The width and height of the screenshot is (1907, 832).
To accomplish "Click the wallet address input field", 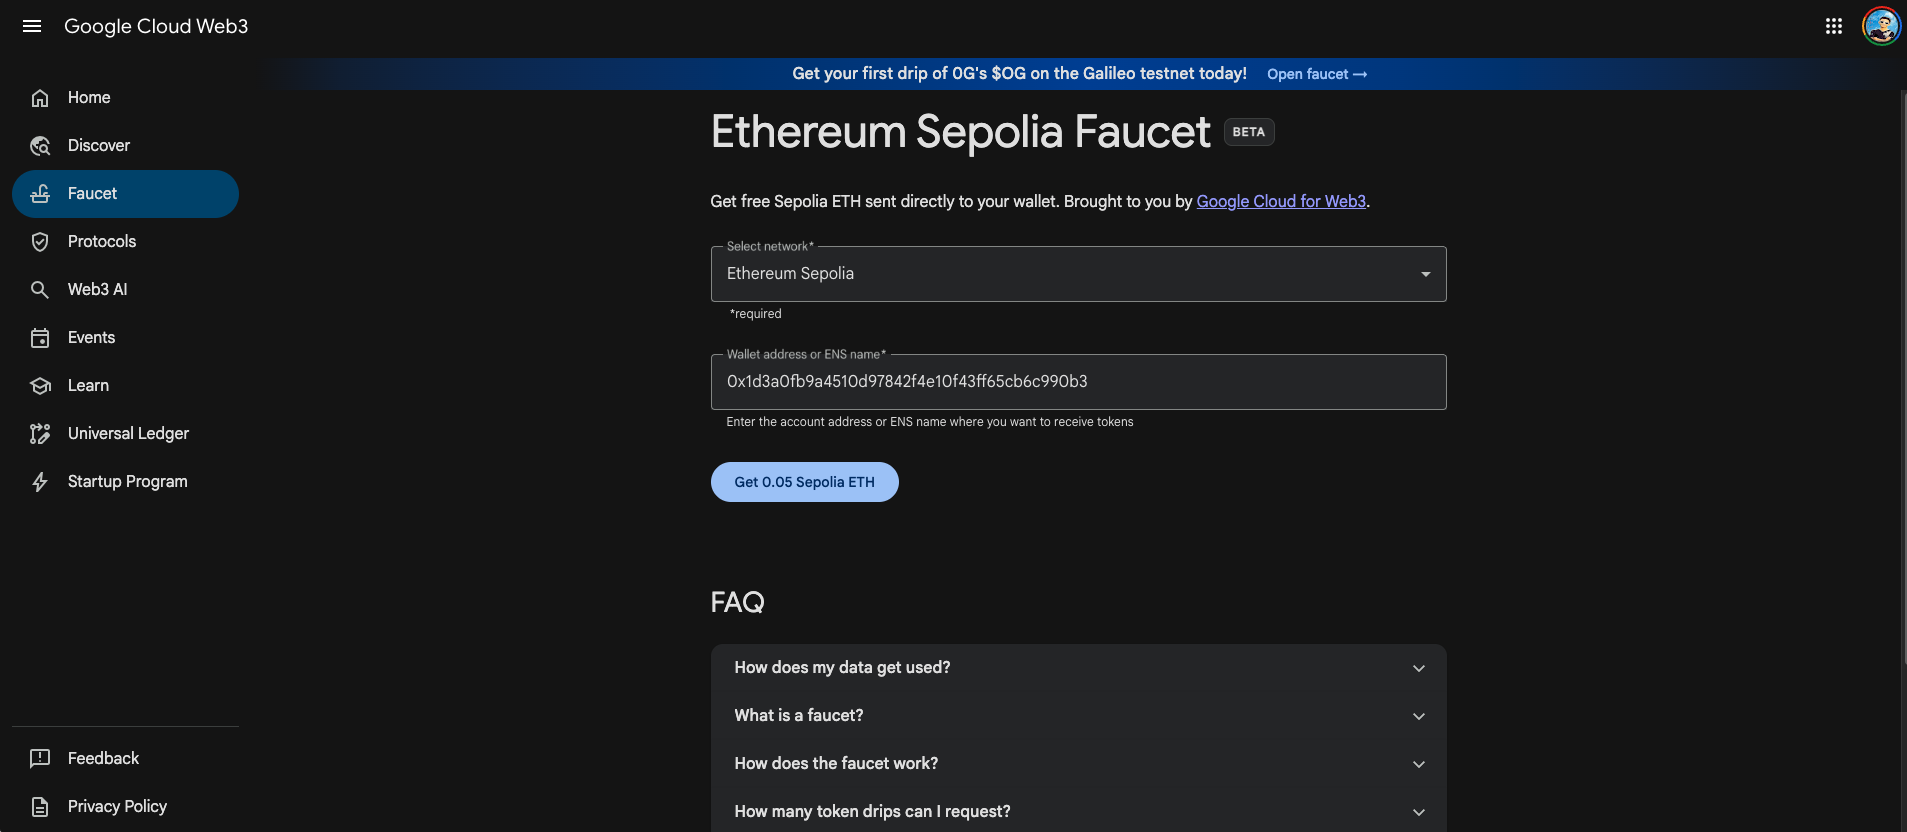I will pyautogui.click(x=1077, y=381).
